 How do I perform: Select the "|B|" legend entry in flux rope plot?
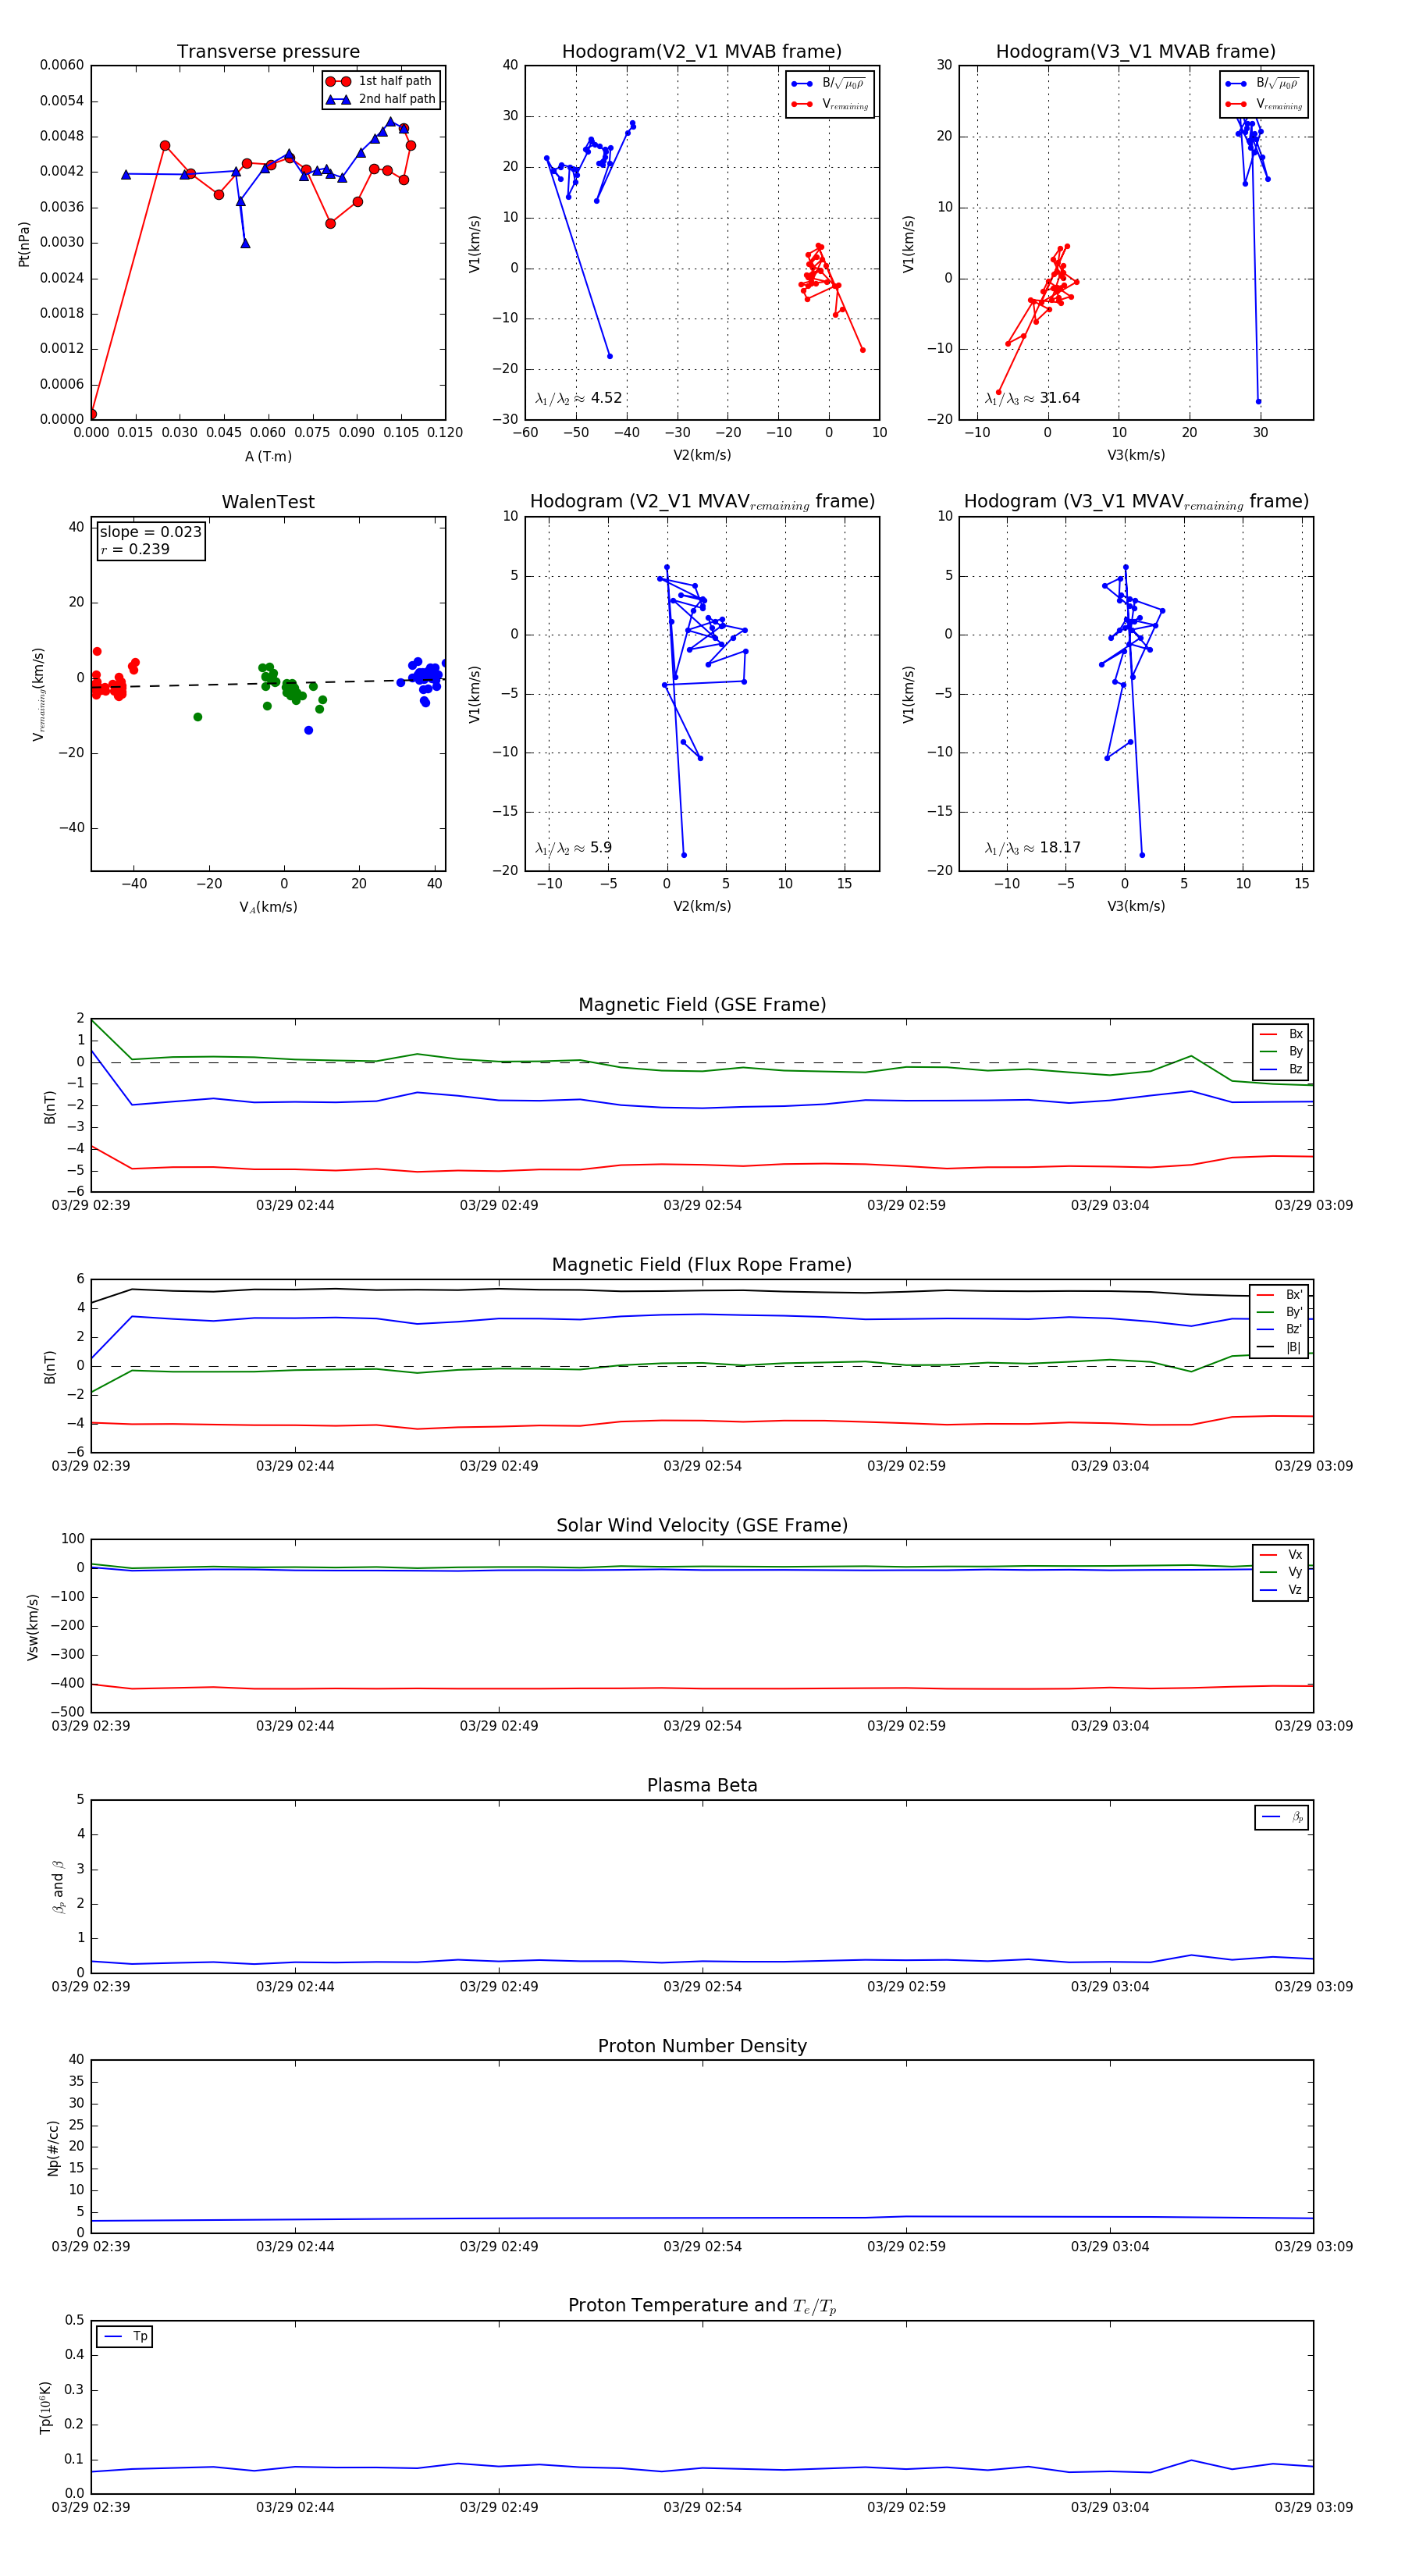1280,1347
